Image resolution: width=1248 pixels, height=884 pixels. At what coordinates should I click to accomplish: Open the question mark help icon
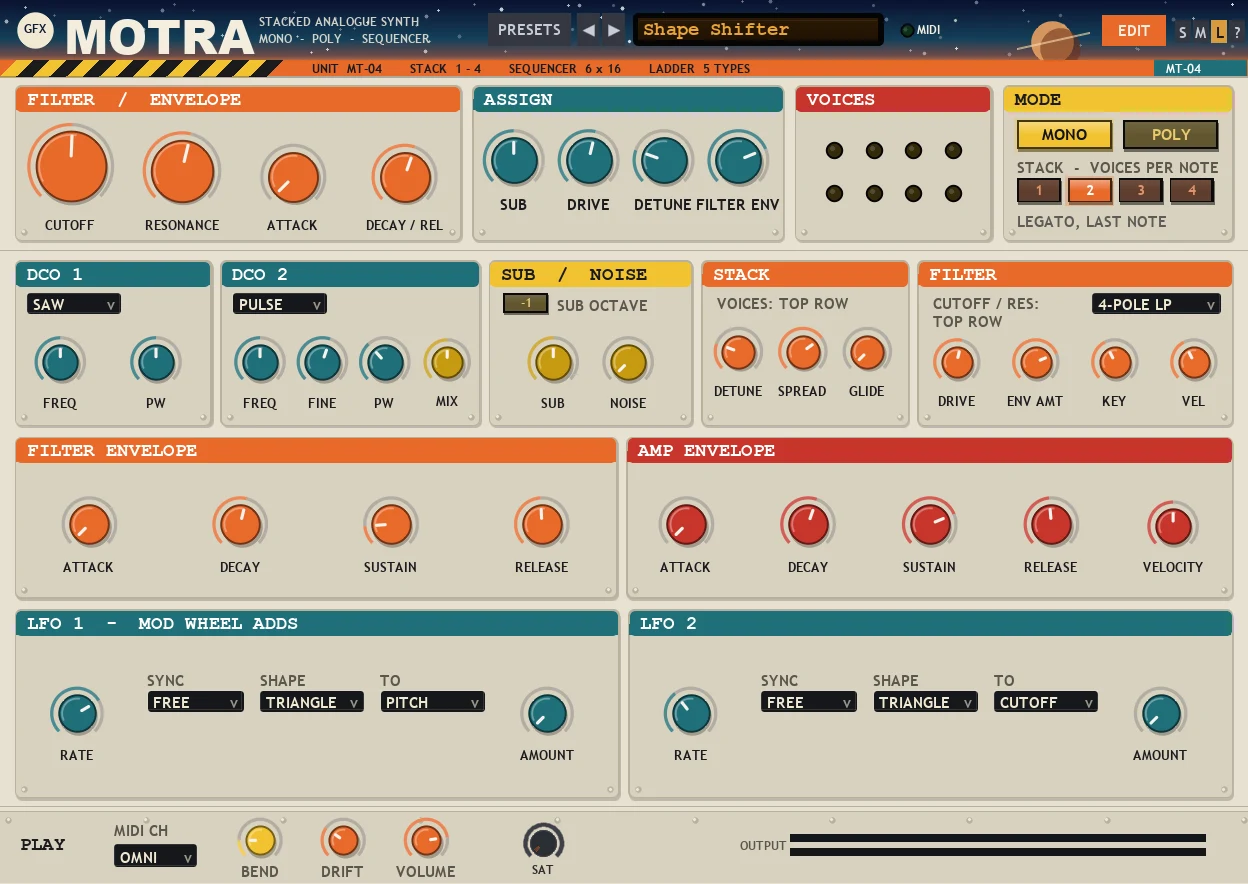(1237, 32)
